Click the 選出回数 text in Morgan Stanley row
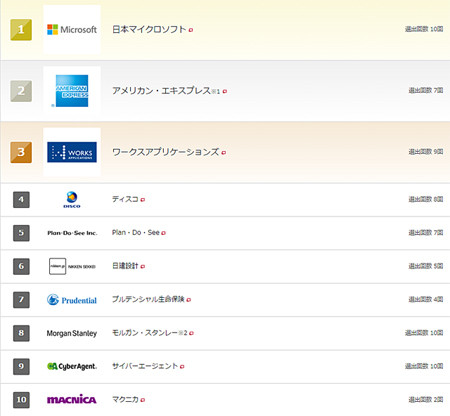The width and height of the screenshot is (450, 416). click(424, 333)
